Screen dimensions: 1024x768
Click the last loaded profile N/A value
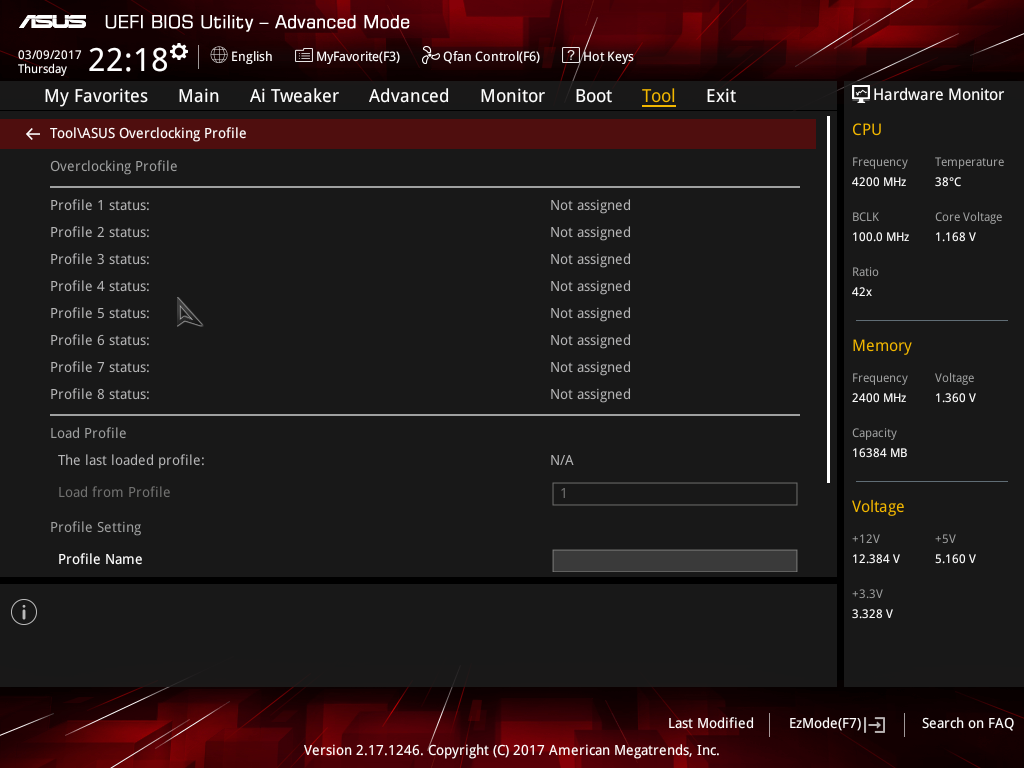(562, 460)
